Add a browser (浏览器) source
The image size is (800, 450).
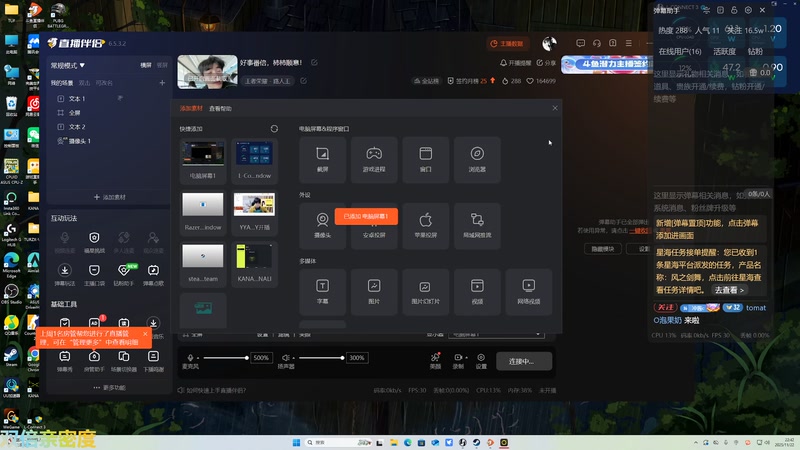(477, 160)
